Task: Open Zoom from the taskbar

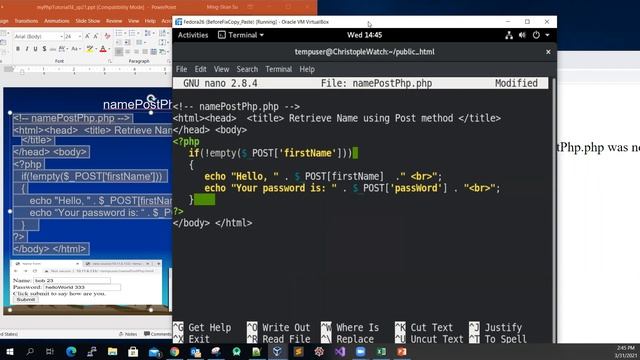Action: [360, 351]
